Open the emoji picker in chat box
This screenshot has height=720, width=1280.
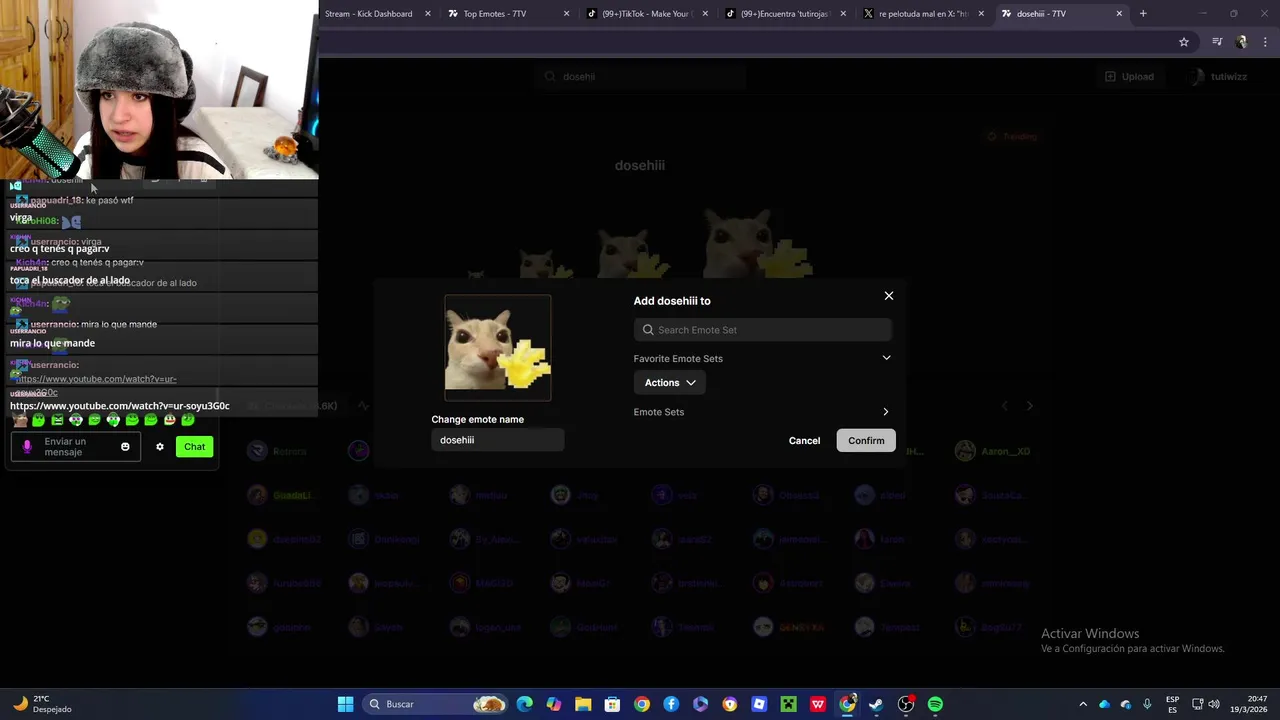(125, 447)
